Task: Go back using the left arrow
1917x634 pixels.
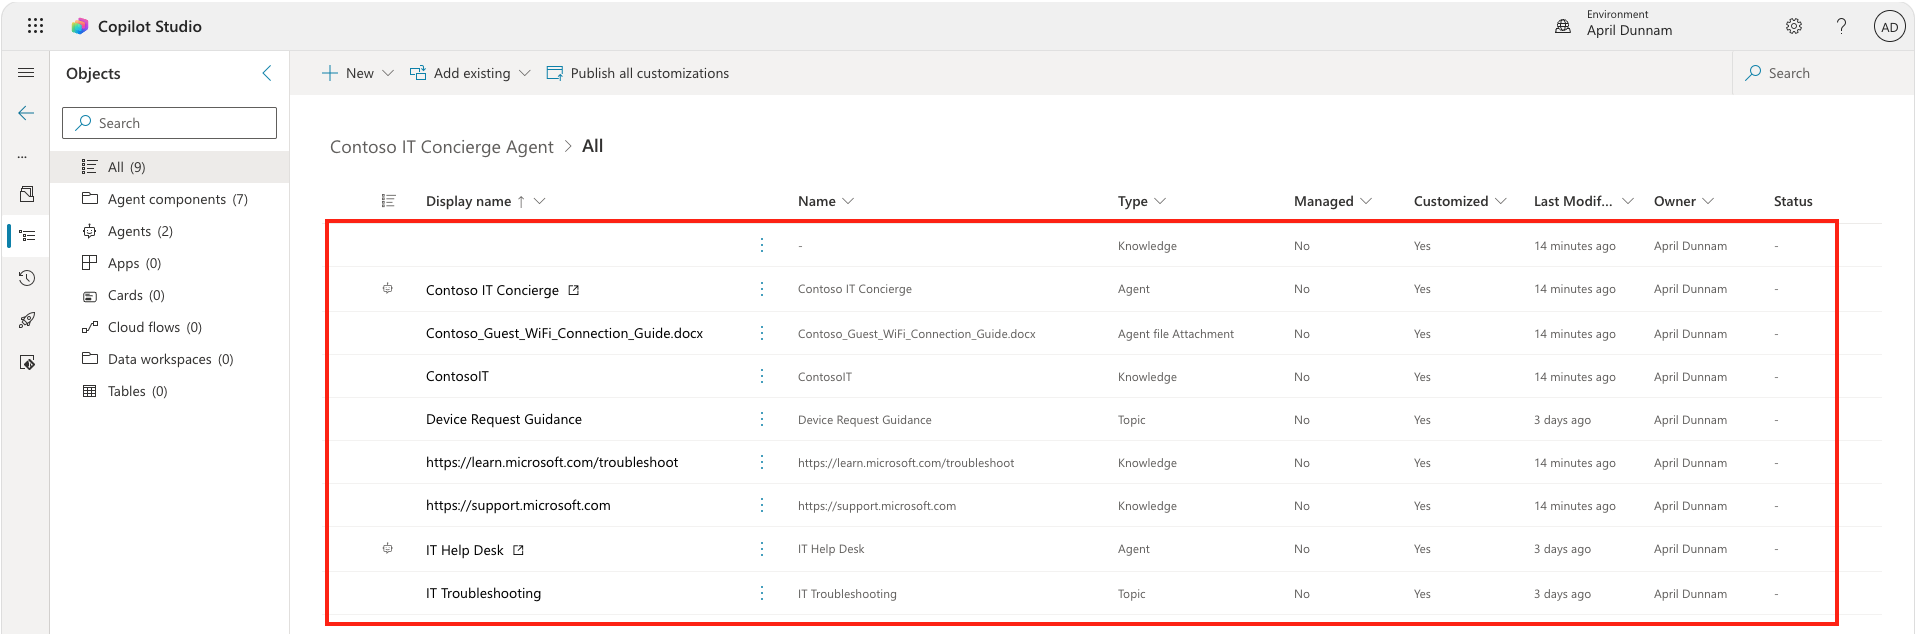Action: coord(26,113)
